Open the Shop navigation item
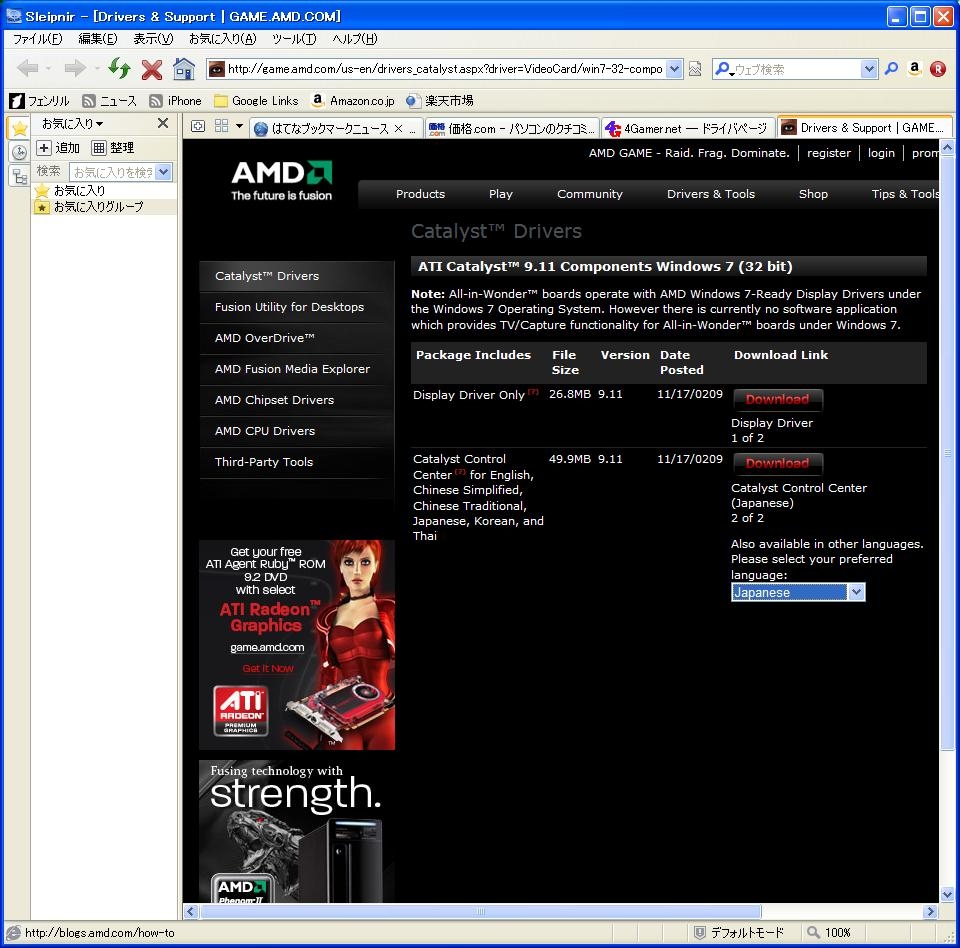Image resolution: width=960 pixels, height=948 pixels. point(813,194)
